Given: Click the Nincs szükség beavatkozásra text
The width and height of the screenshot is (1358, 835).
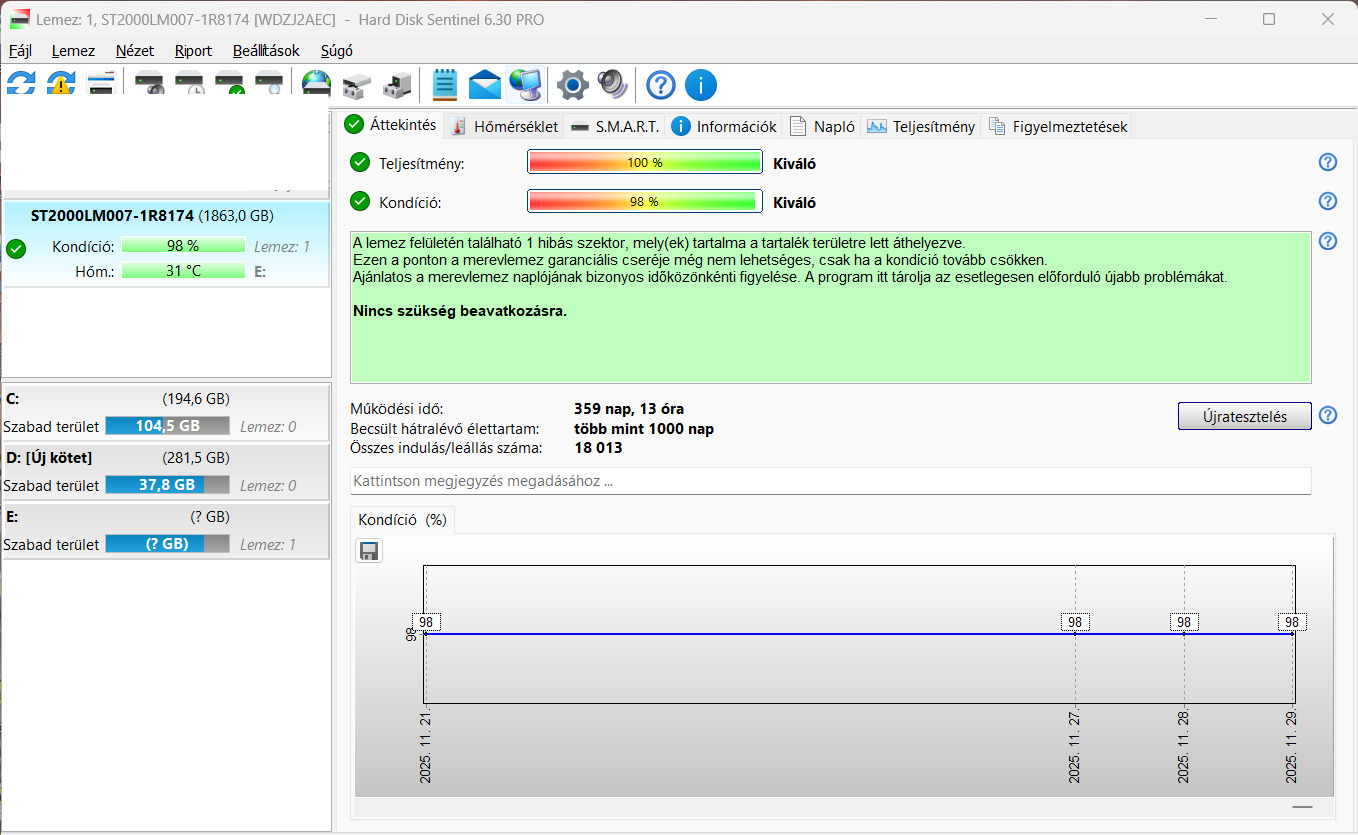Looking at the screenshot, I should [460, 311].
